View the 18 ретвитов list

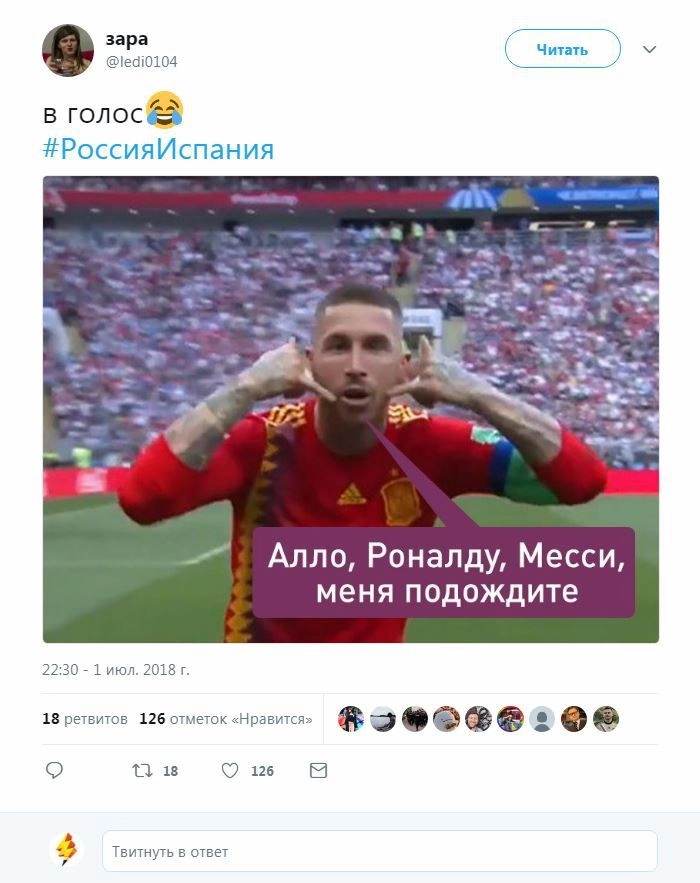pyautogui.click(x=85, y=719)
